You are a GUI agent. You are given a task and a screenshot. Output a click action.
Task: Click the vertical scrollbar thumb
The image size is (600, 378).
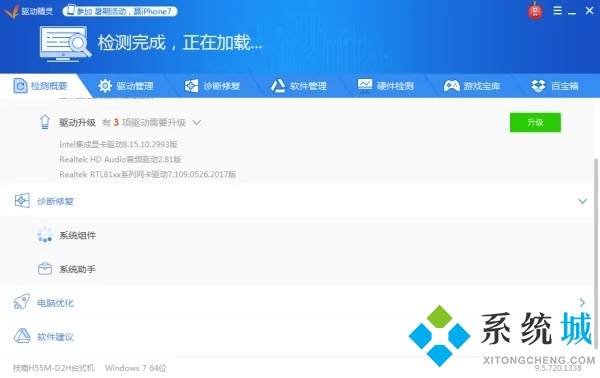pos(595,253)
